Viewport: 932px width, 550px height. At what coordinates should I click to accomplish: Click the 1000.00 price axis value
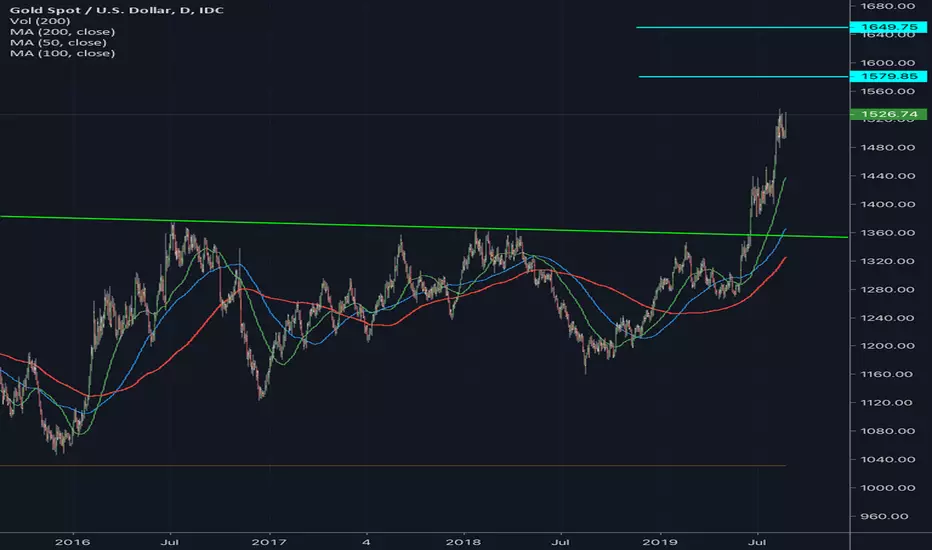888,488
